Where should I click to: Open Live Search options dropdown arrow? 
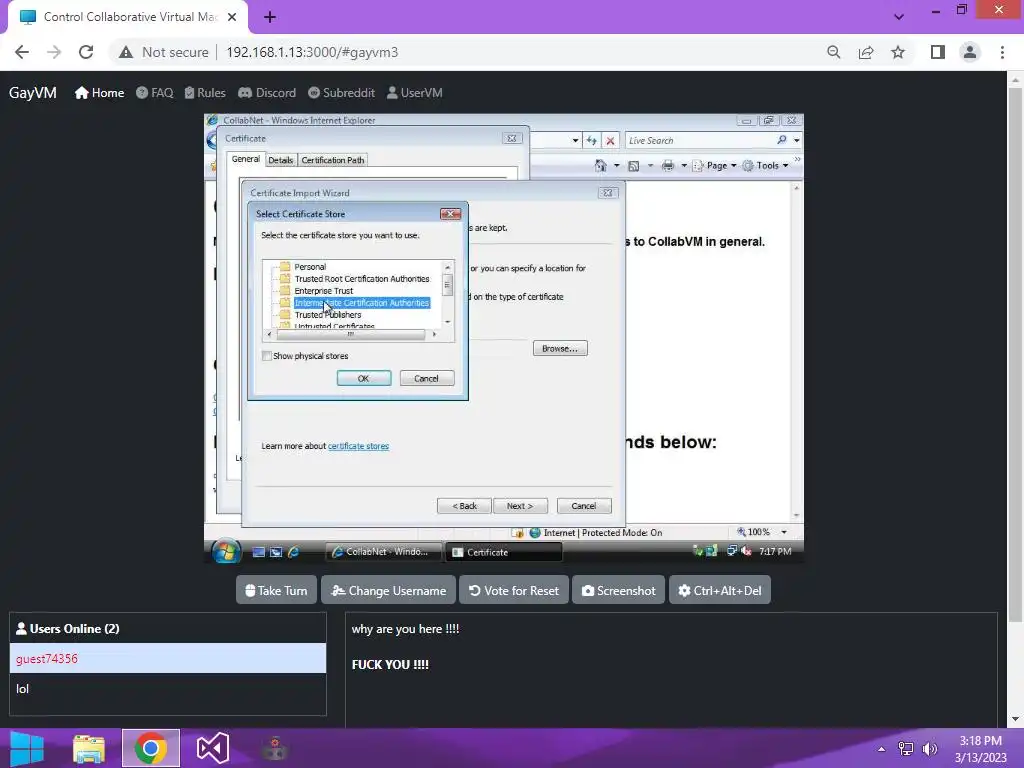point(797,140)
